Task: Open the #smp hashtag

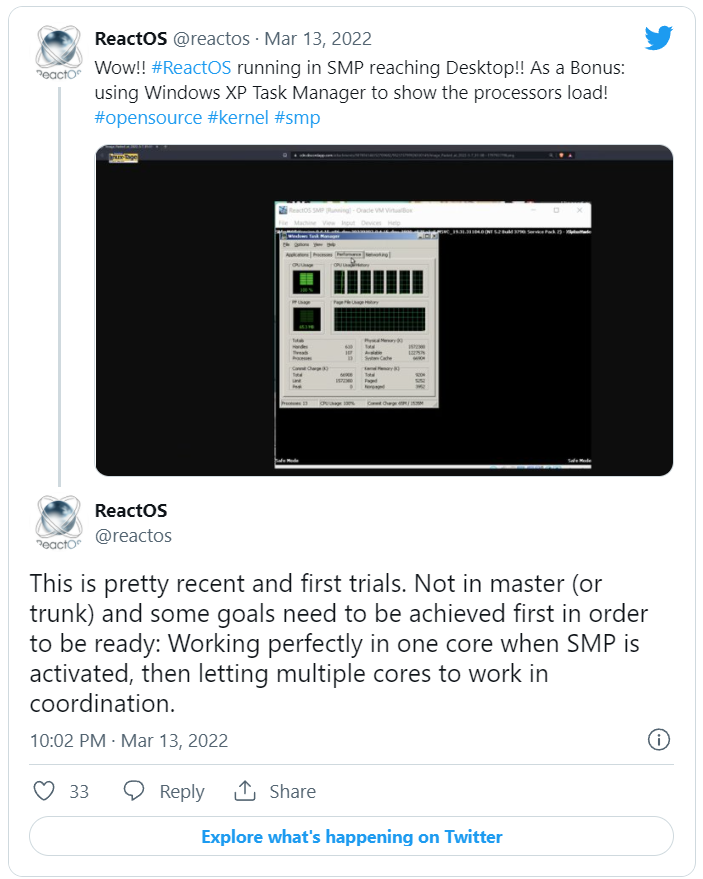Action: point(297,117)
